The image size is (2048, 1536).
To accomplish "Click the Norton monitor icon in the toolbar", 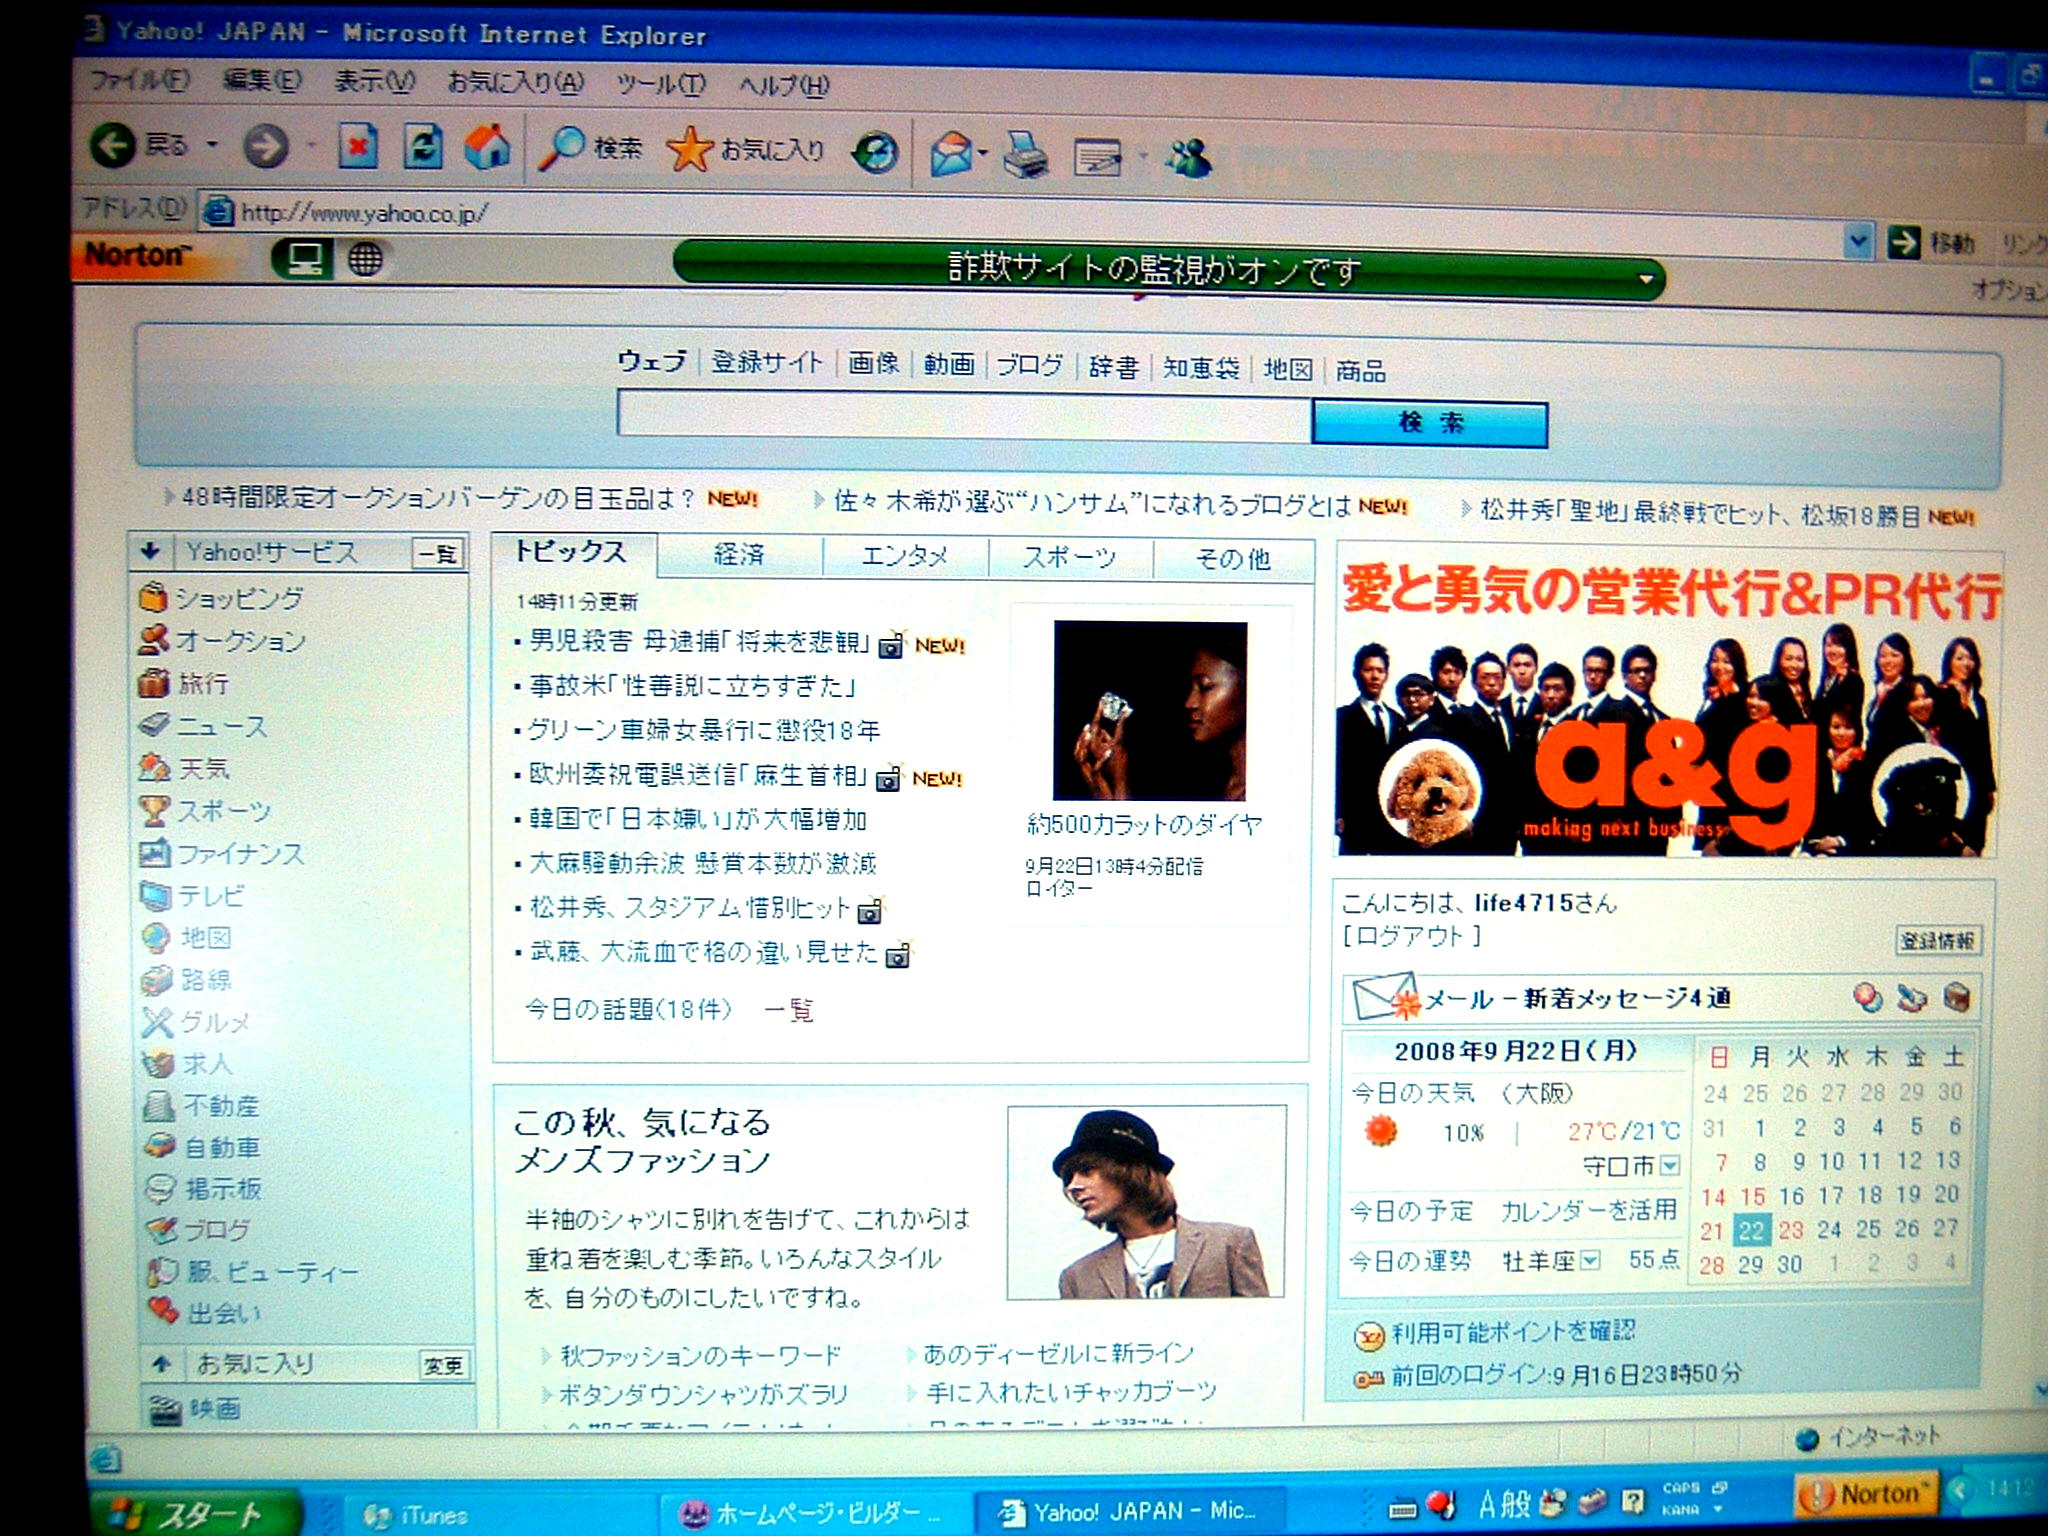I will (x=302, y=260).
